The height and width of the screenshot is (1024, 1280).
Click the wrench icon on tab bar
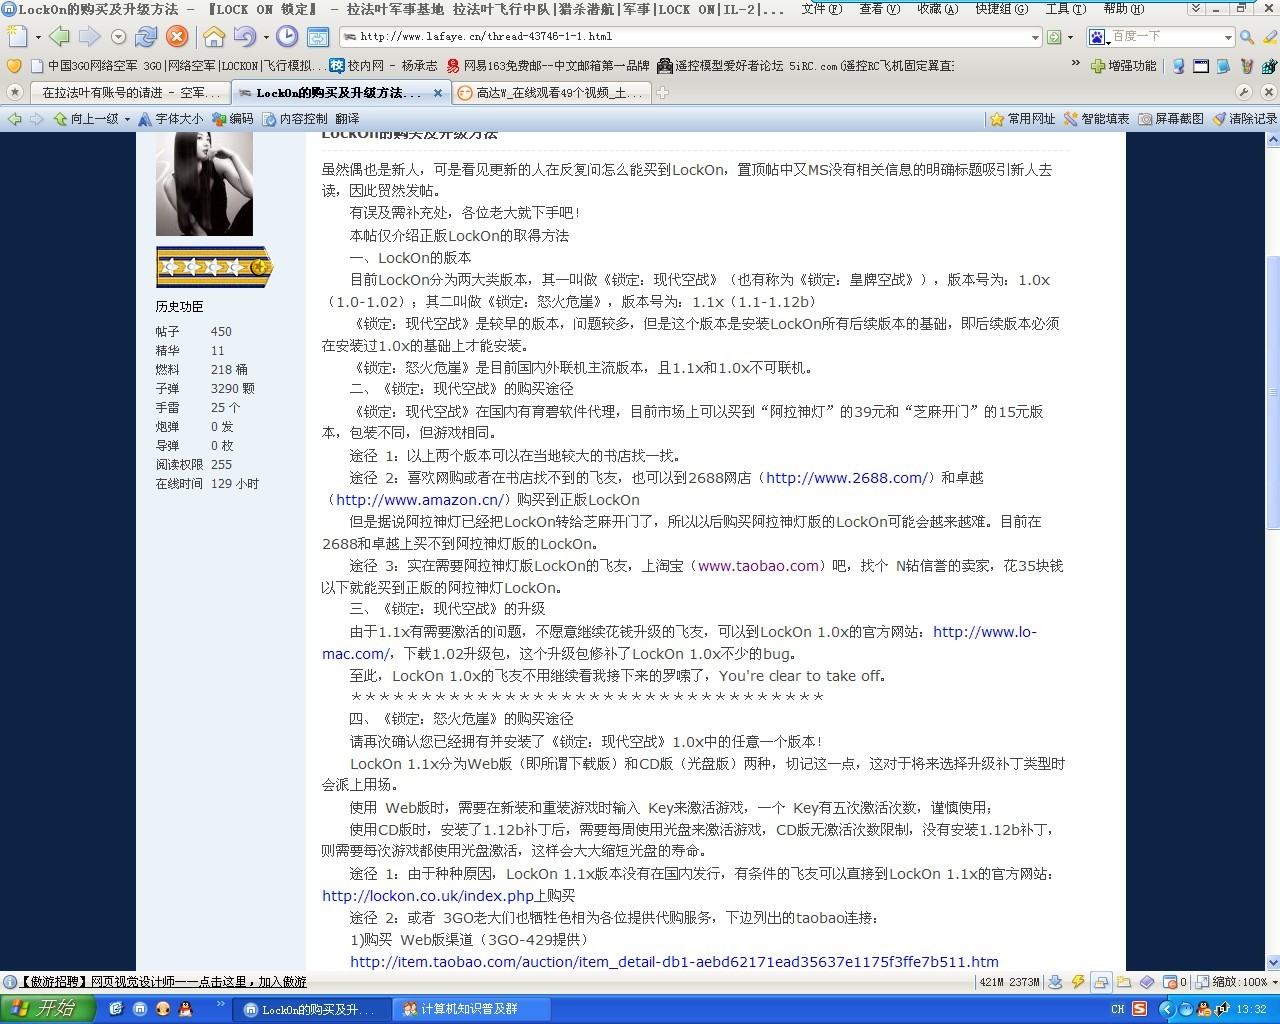click(1244, 92)
